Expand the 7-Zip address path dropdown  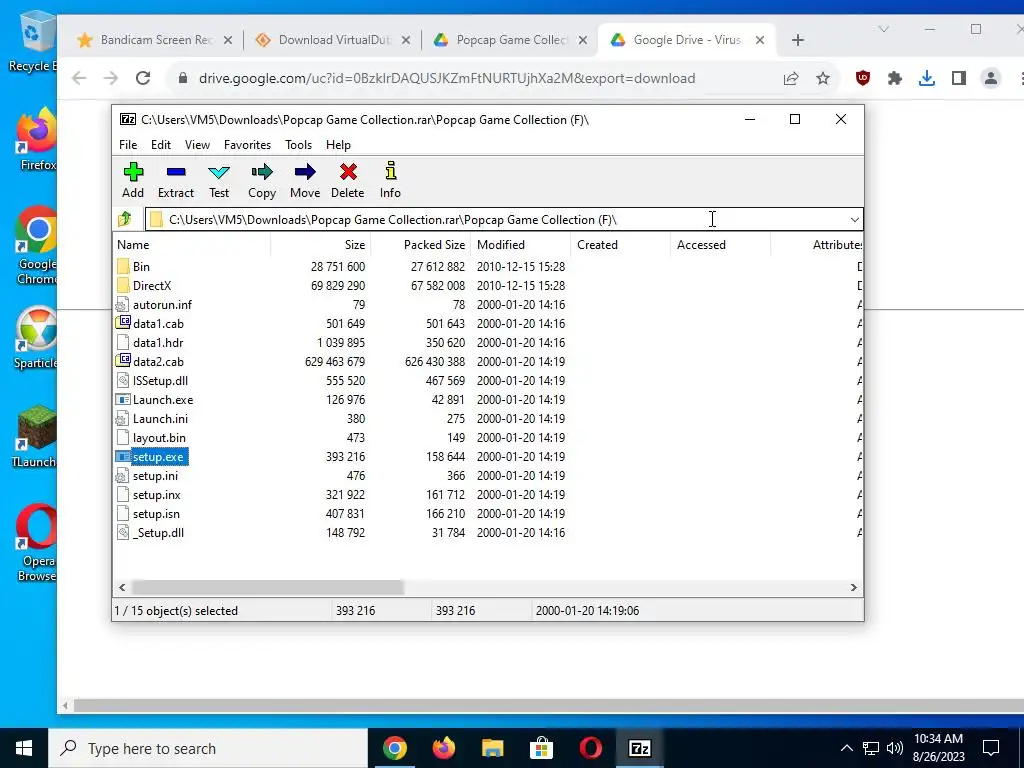click(854, 219)
